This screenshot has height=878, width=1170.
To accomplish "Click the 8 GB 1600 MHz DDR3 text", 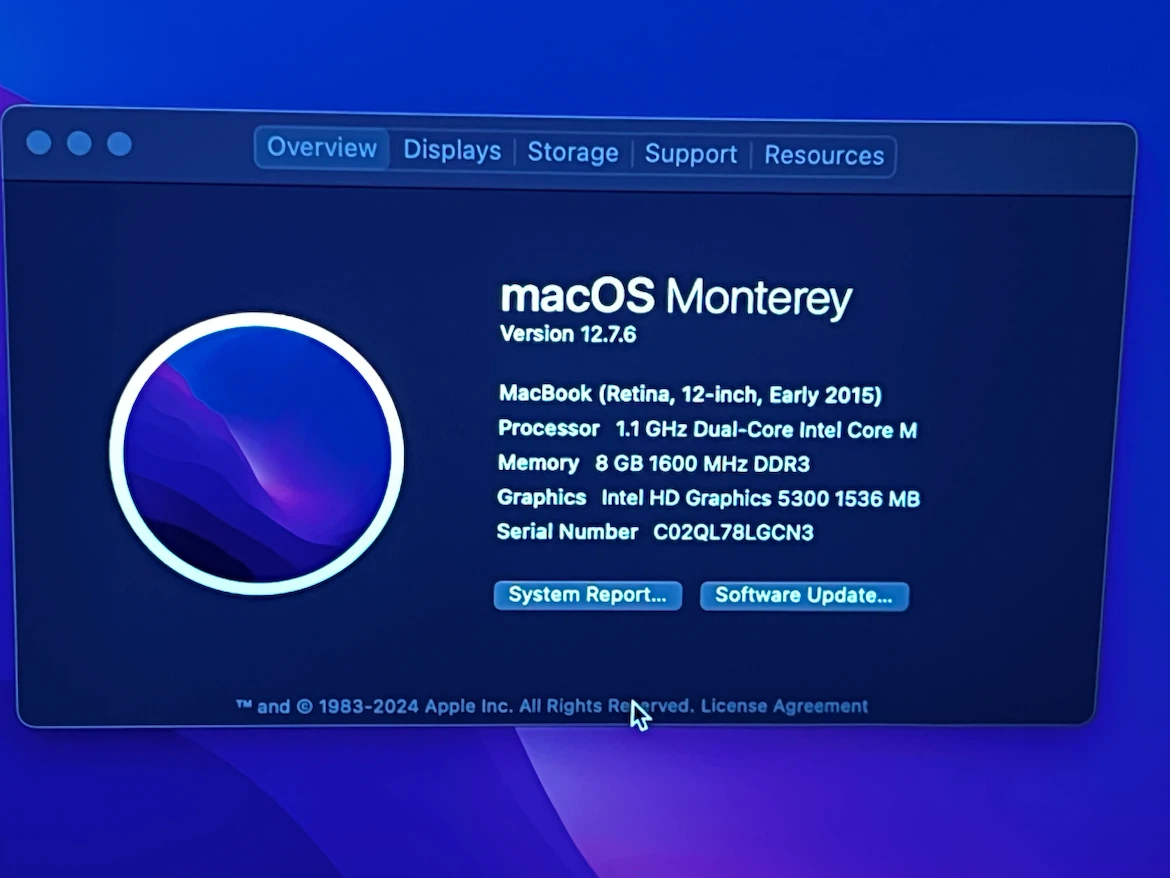I will [x=702, y=464].
